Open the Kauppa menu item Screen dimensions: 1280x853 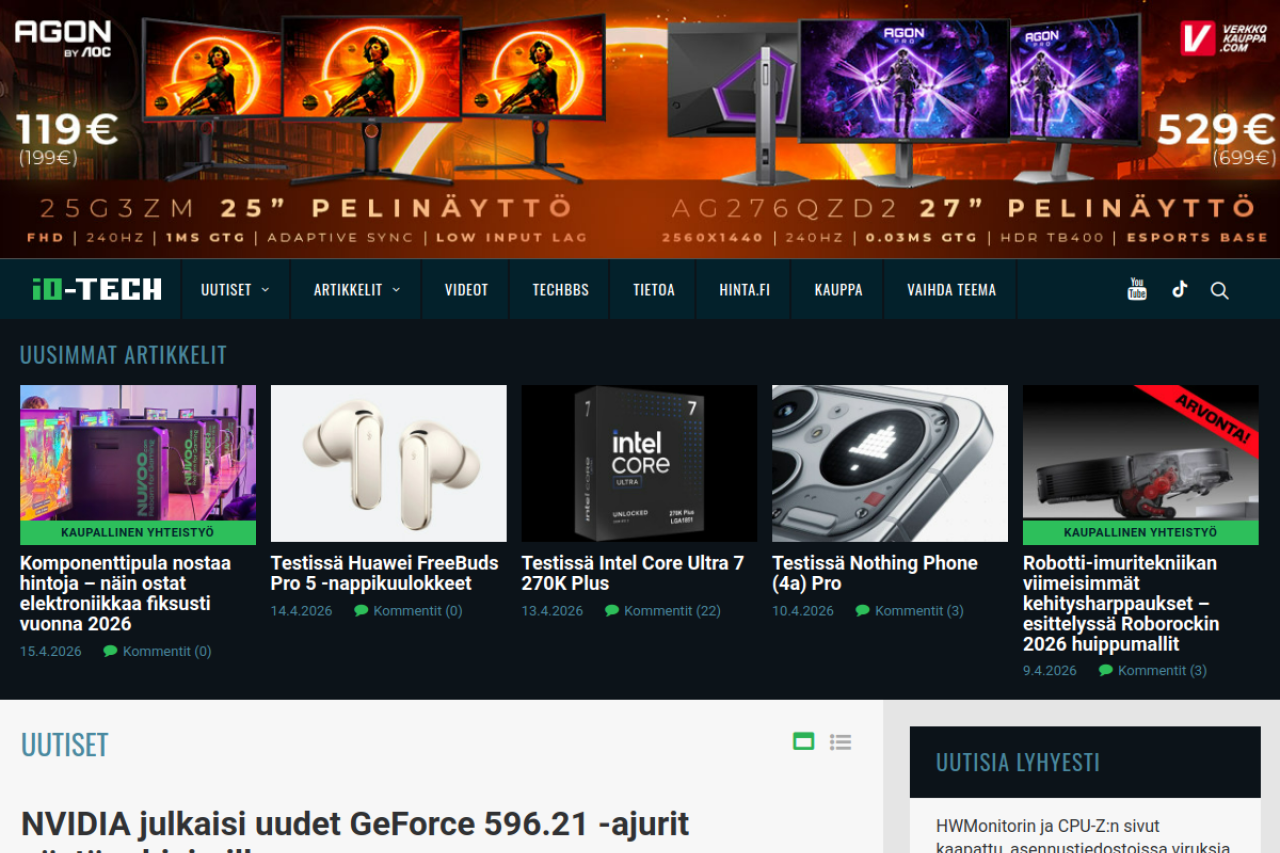pyautogui.click(x=838, y=290)
